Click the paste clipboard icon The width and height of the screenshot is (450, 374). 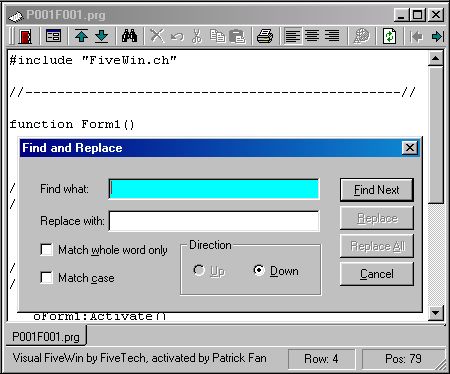click(x=237, y=36)
